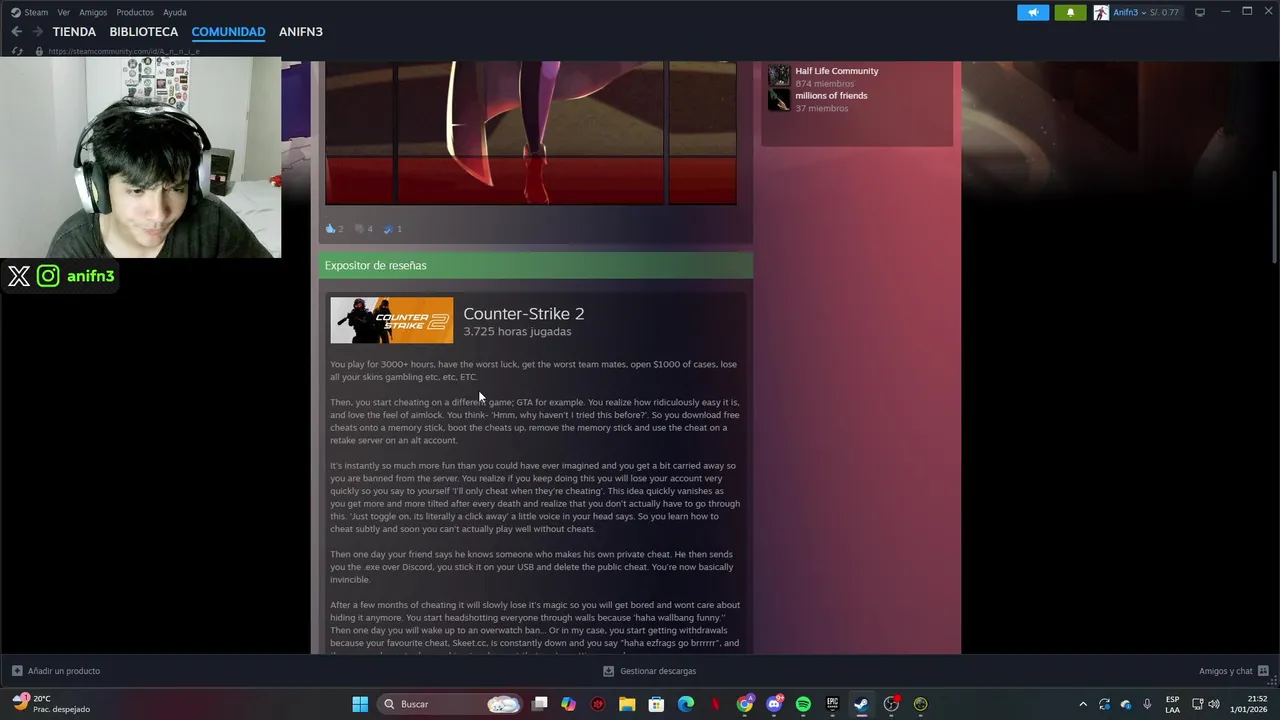Select the COMUNIDAD tab

coord(228,32)
